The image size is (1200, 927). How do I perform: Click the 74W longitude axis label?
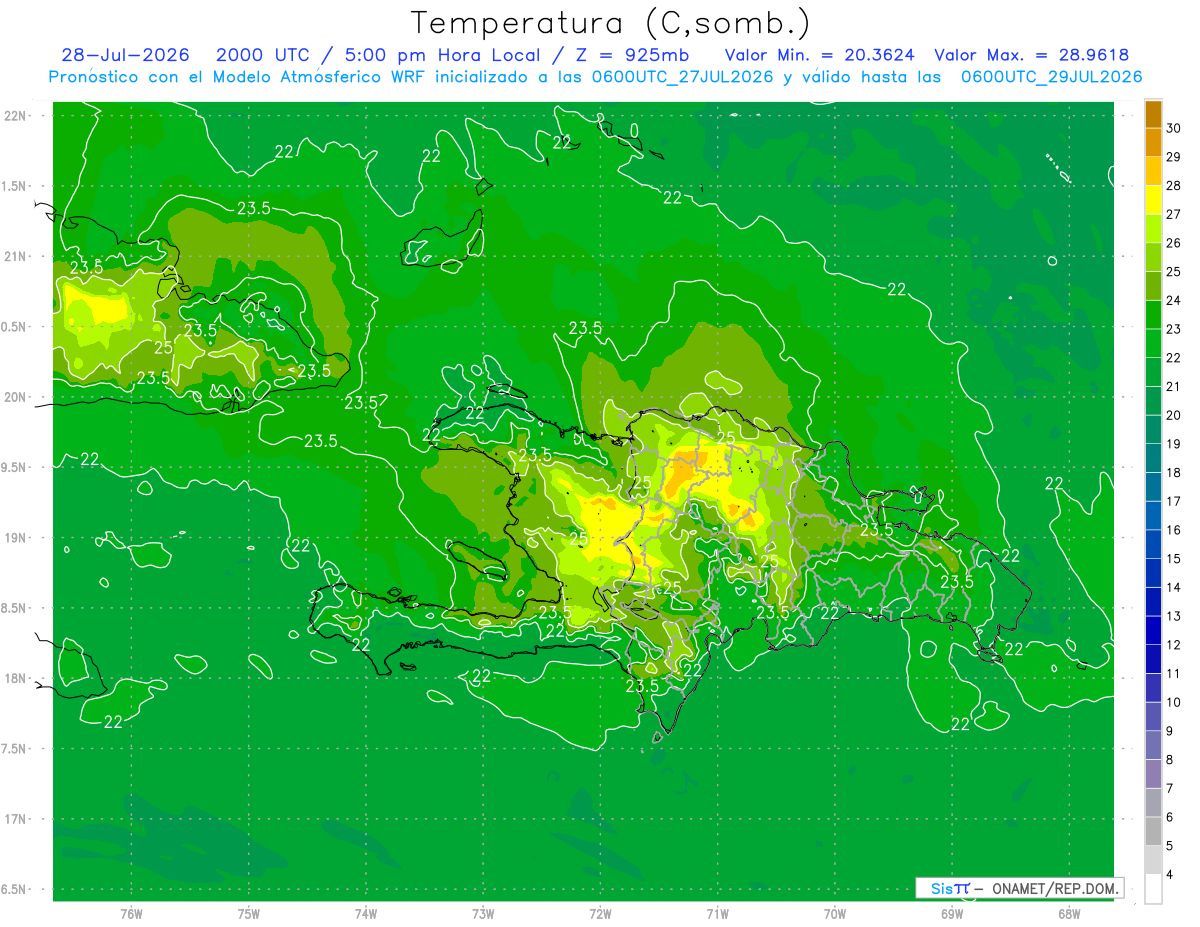coord(366,913)
